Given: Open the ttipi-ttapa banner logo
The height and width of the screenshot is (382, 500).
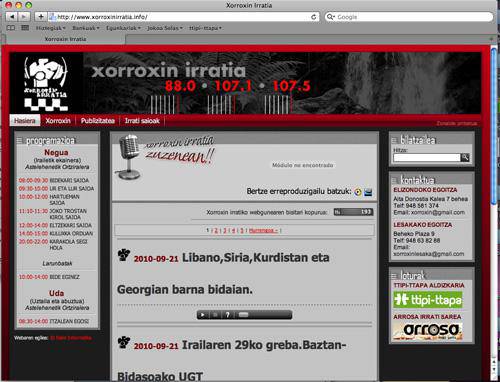Looking at the screenshot, I should point(428,300).
